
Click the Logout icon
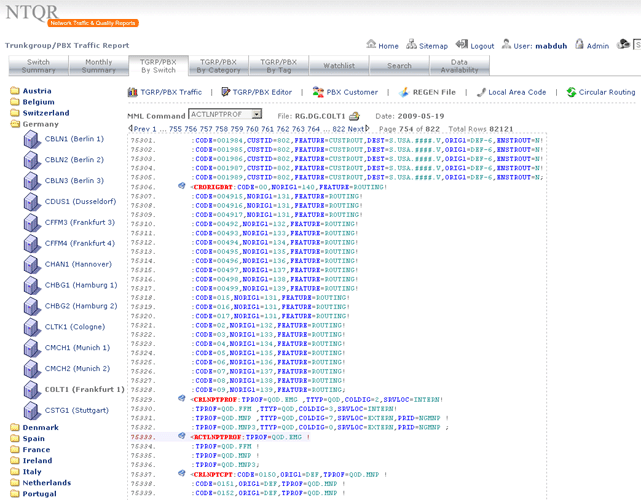[x=462, y=45]
